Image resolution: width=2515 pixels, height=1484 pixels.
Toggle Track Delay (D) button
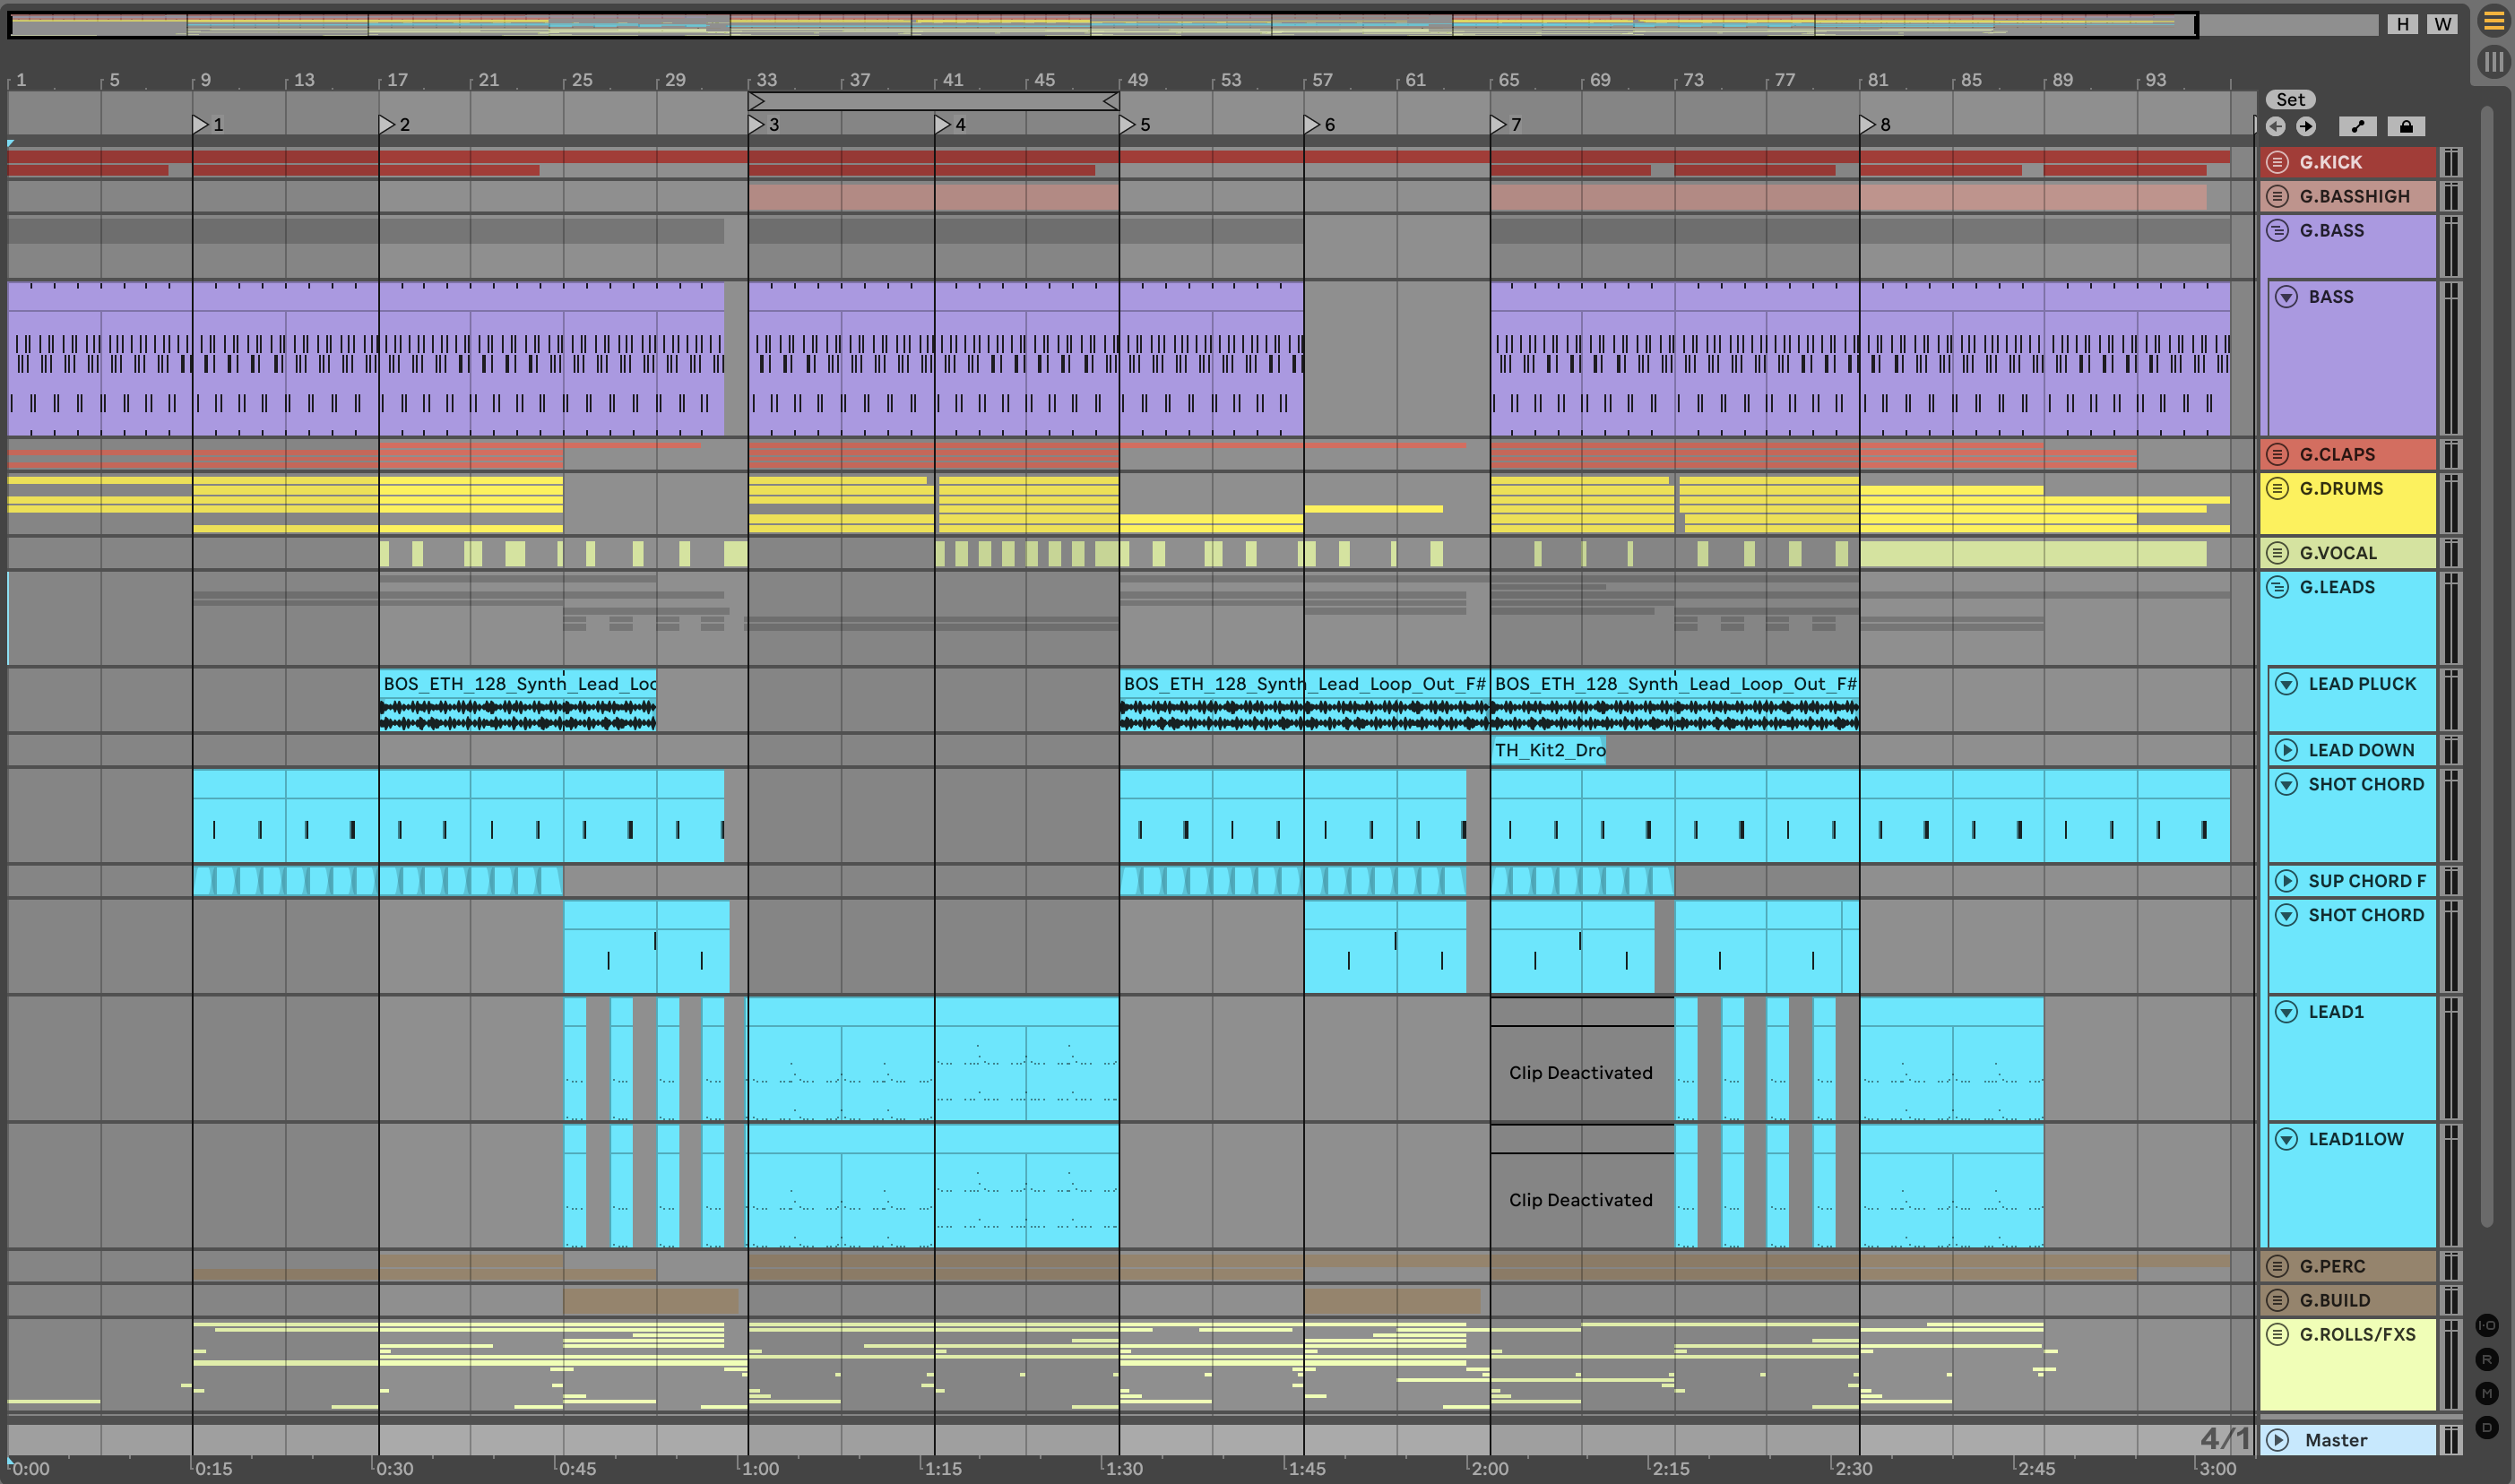[2486, 1427]
